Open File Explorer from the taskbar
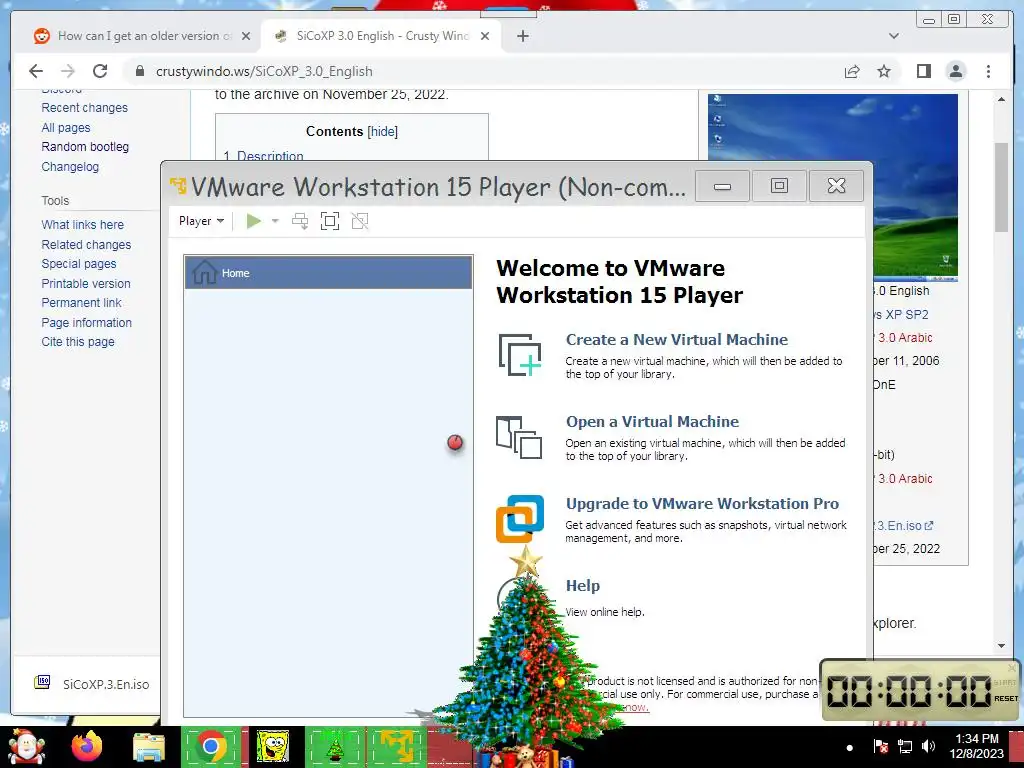The width and height of the screenshot is (1024, 768). pos(149,747)
